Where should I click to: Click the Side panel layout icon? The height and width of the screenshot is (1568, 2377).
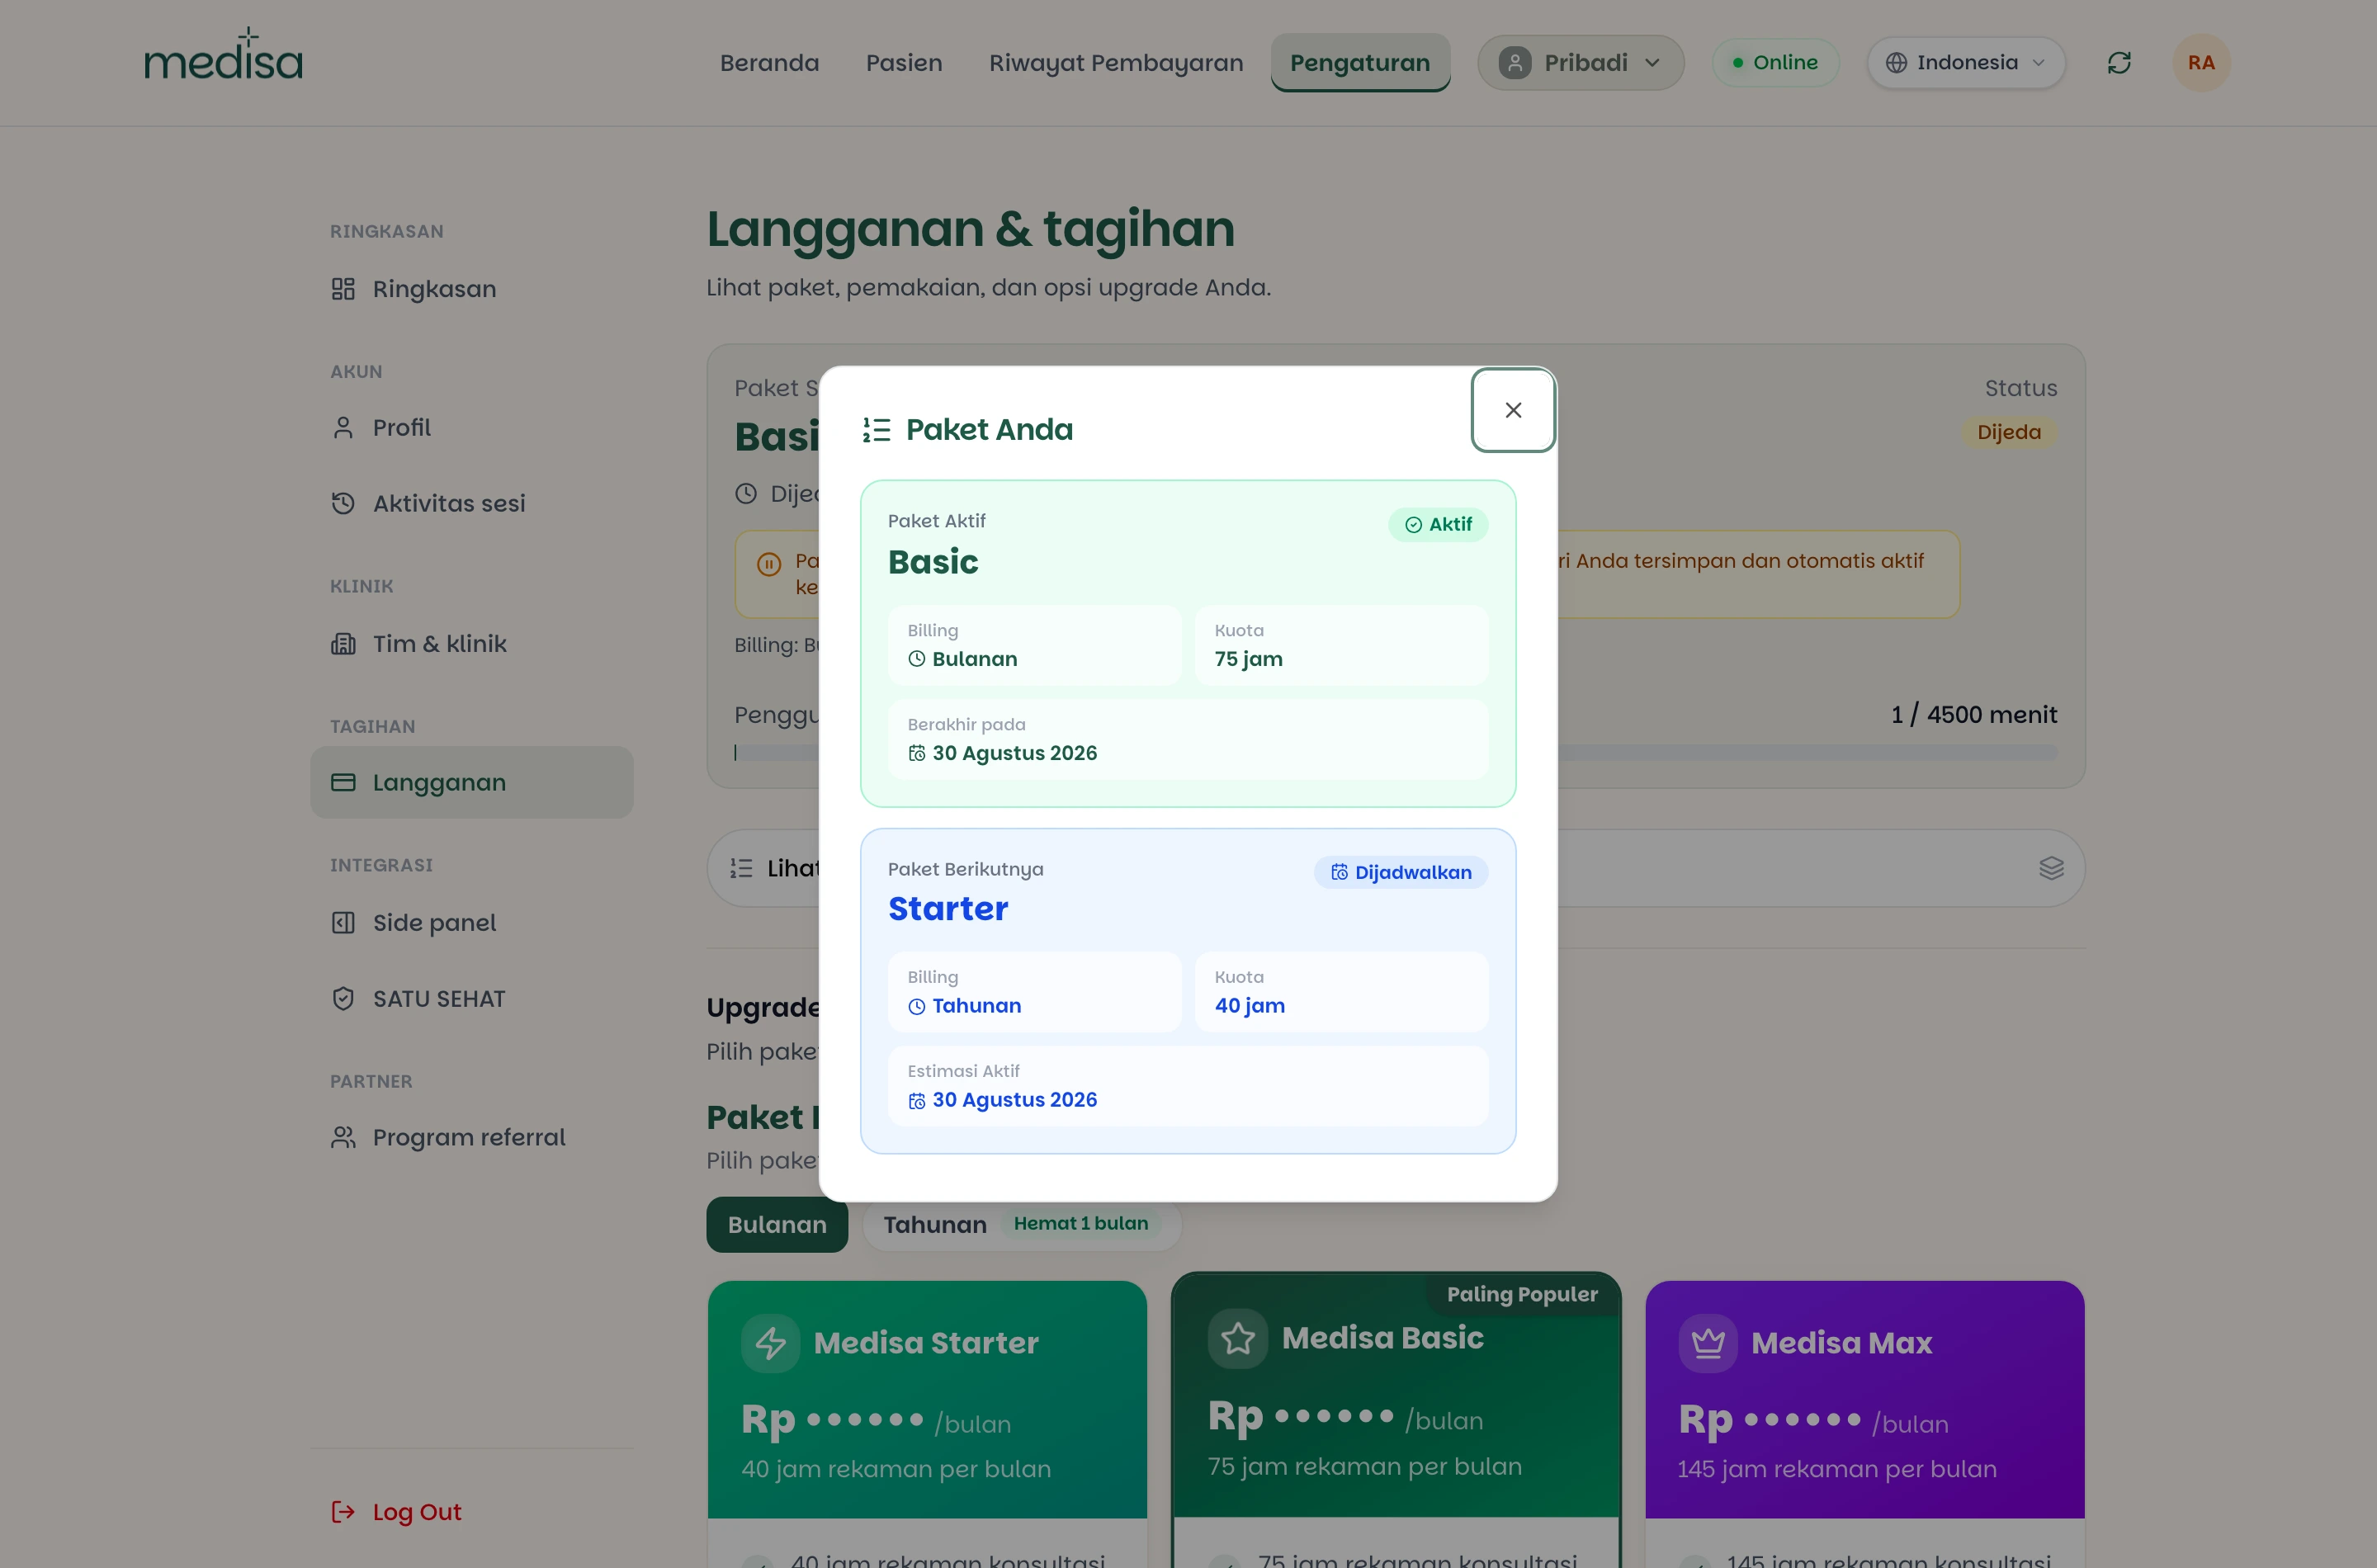[343, 922]
